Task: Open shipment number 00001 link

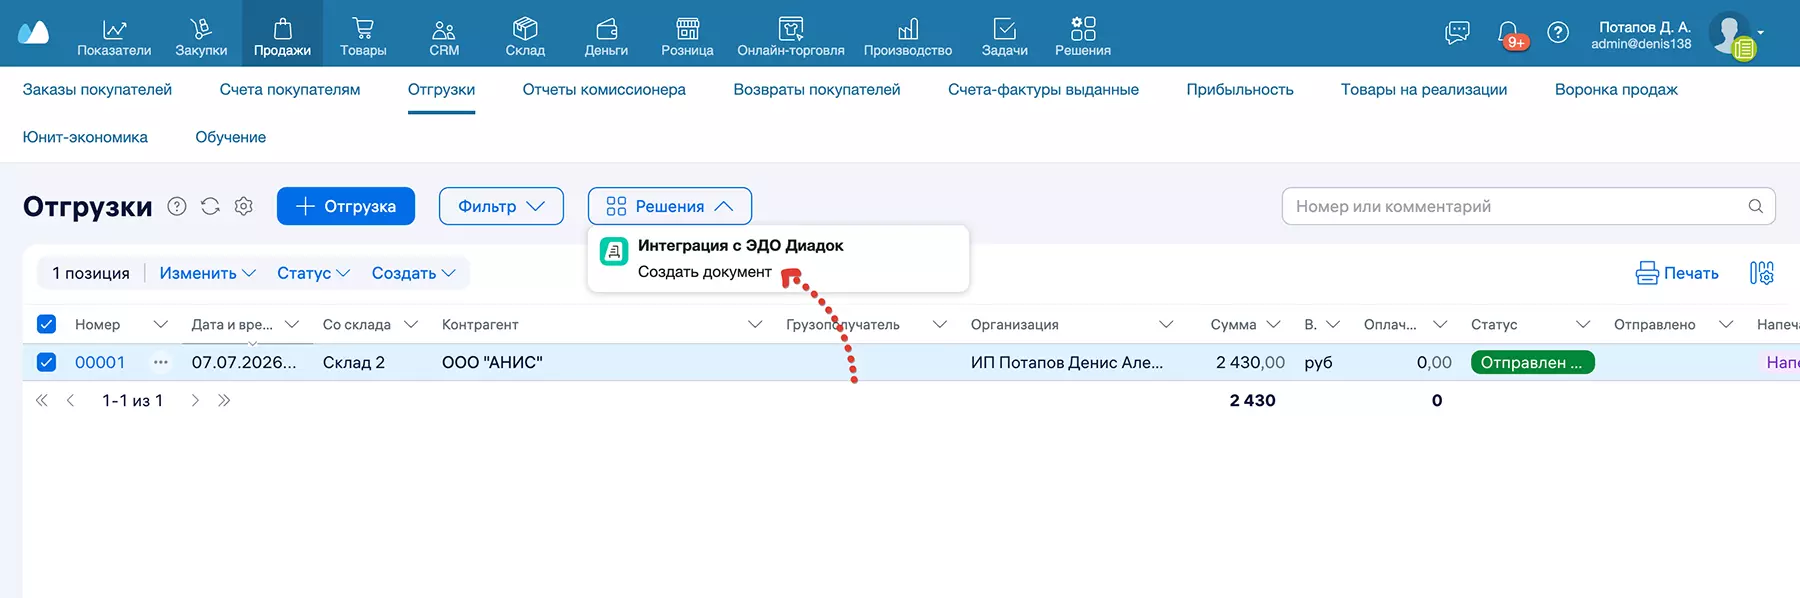Action: [100, 362]
